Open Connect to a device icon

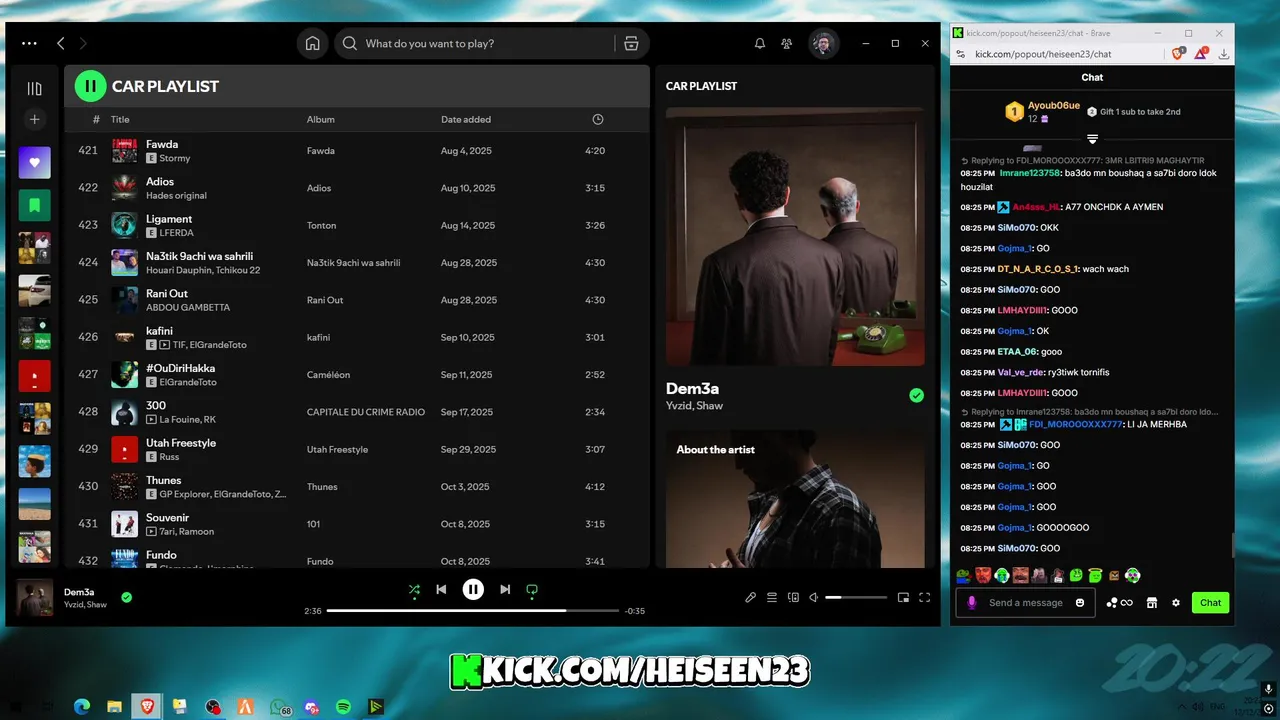click(793, 597)
